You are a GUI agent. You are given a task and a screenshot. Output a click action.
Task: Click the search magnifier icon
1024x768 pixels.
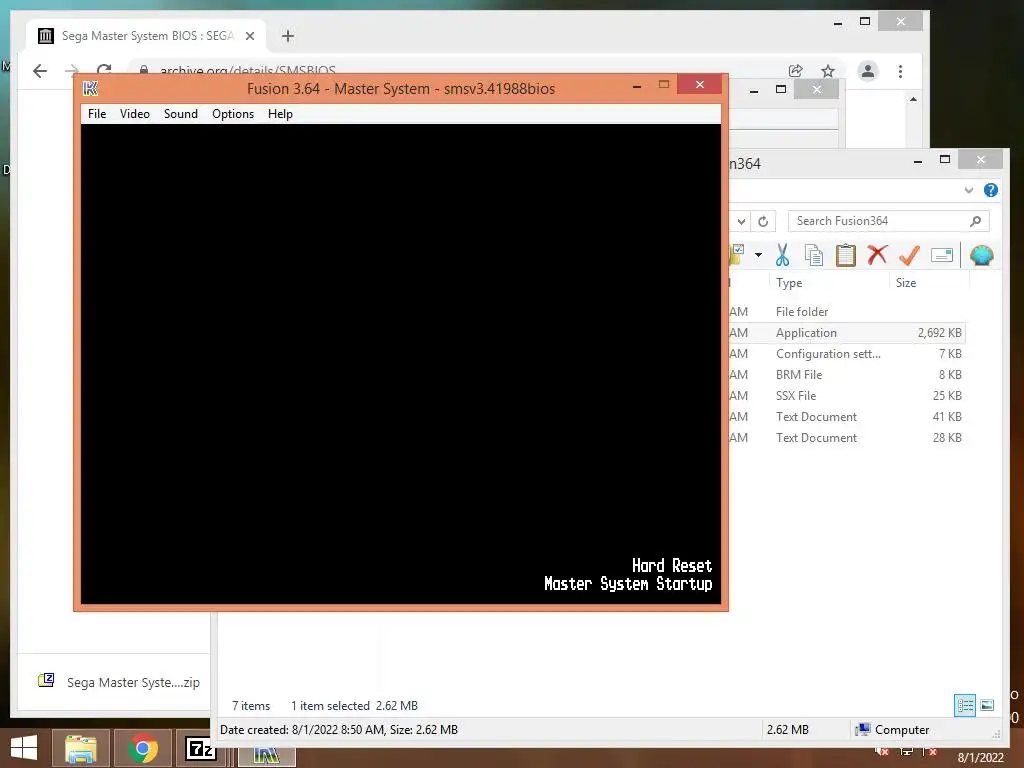tap(976, 221)
